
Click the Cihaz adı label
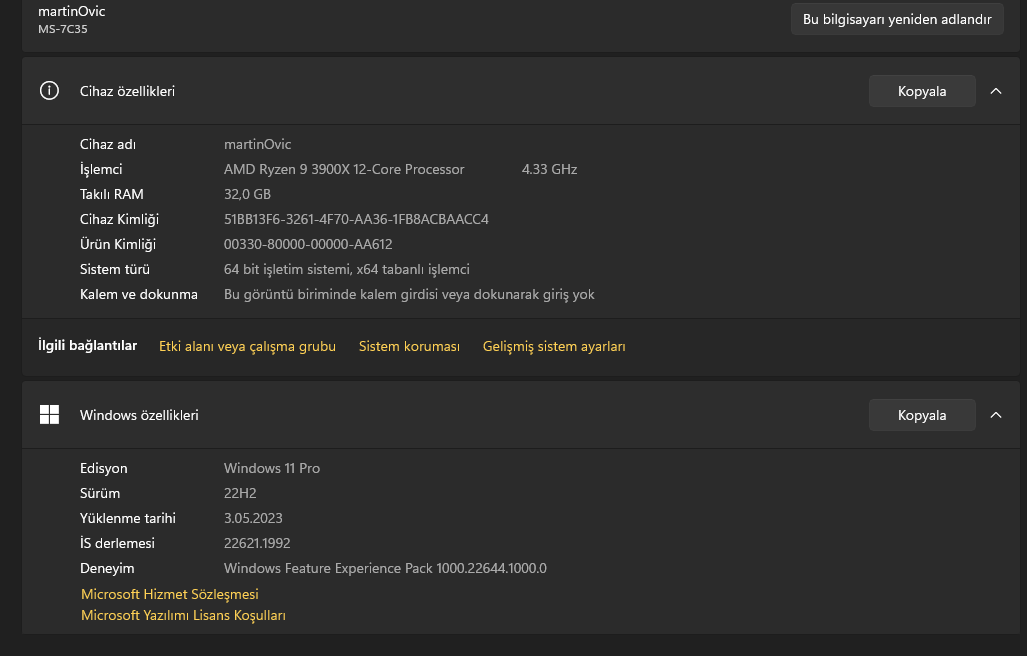107,144
